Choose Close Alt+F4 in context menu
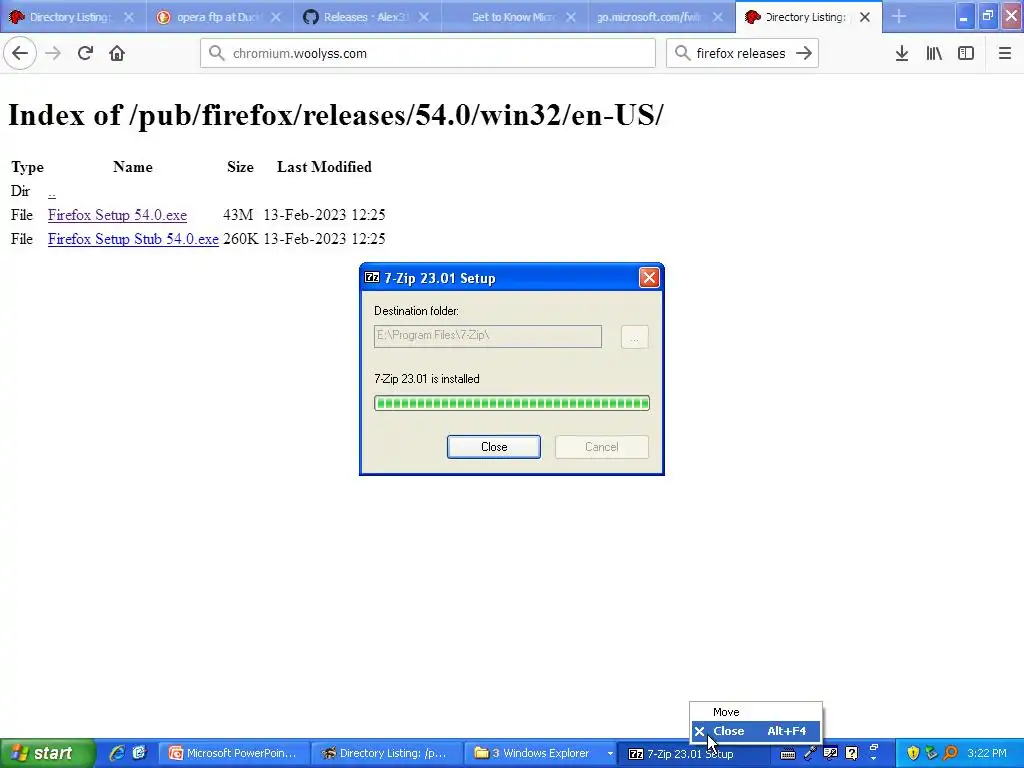This screenshot has height=768, width=1024. pyautogui.click(x=756, y=731)
